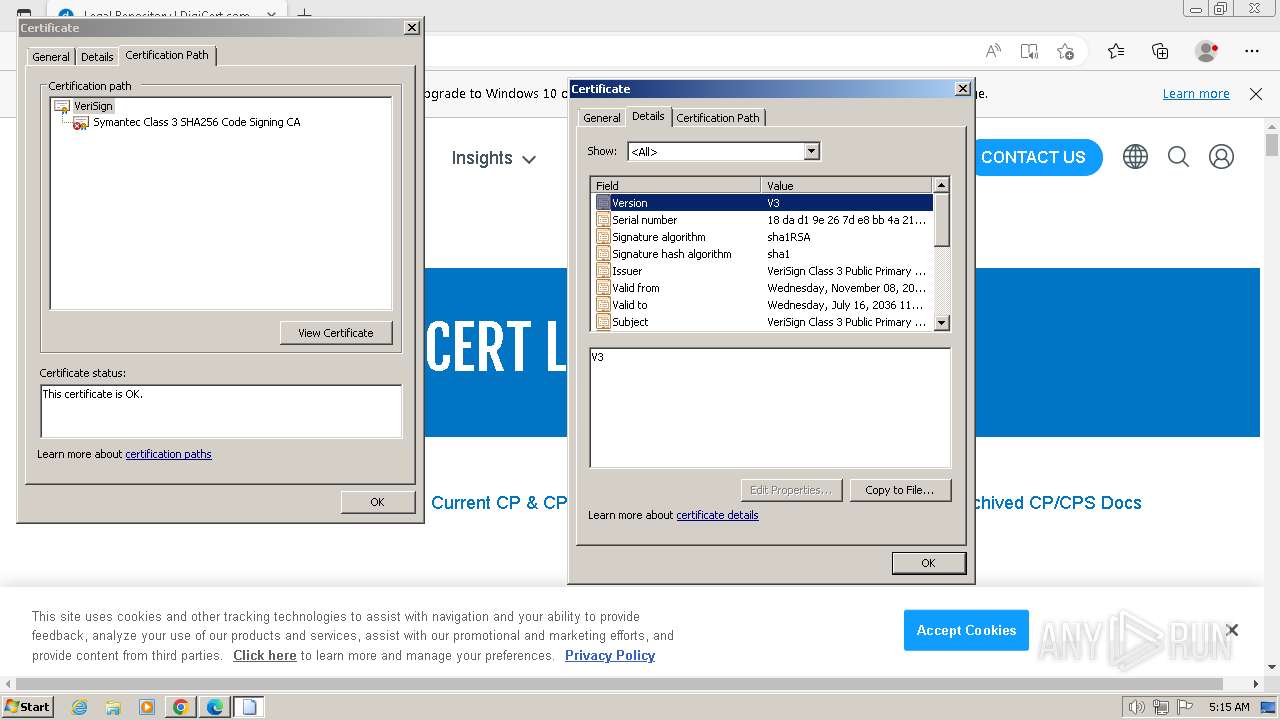Image resolution: width=1280 pixels, height=720 pixels.
Task: Expand the Show filter dropdown
Action: pos(812,152)
